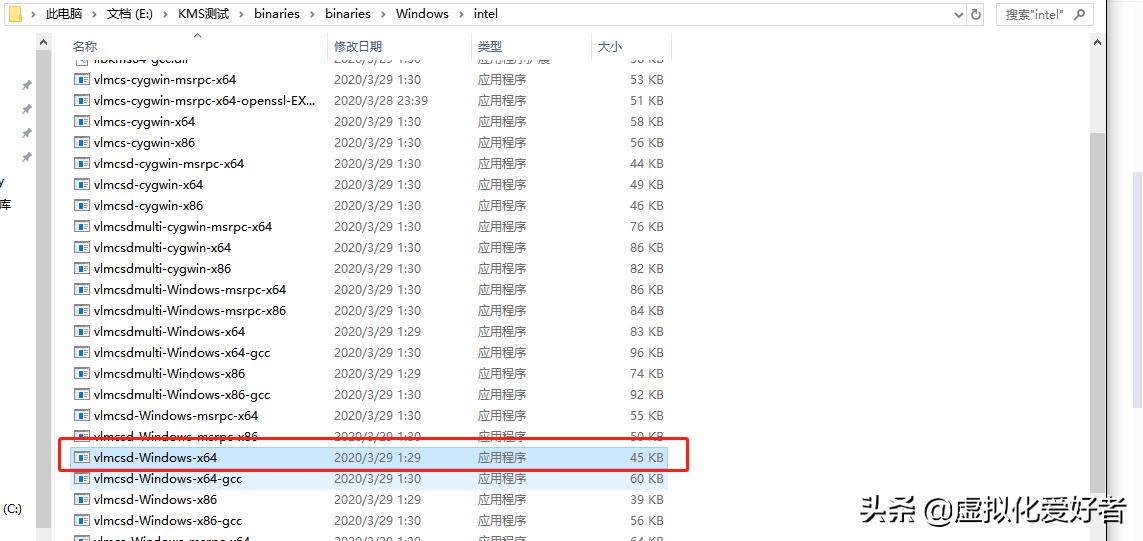Click the vlmcsd-cygwin-x86 file icon

tap(82, 206)
